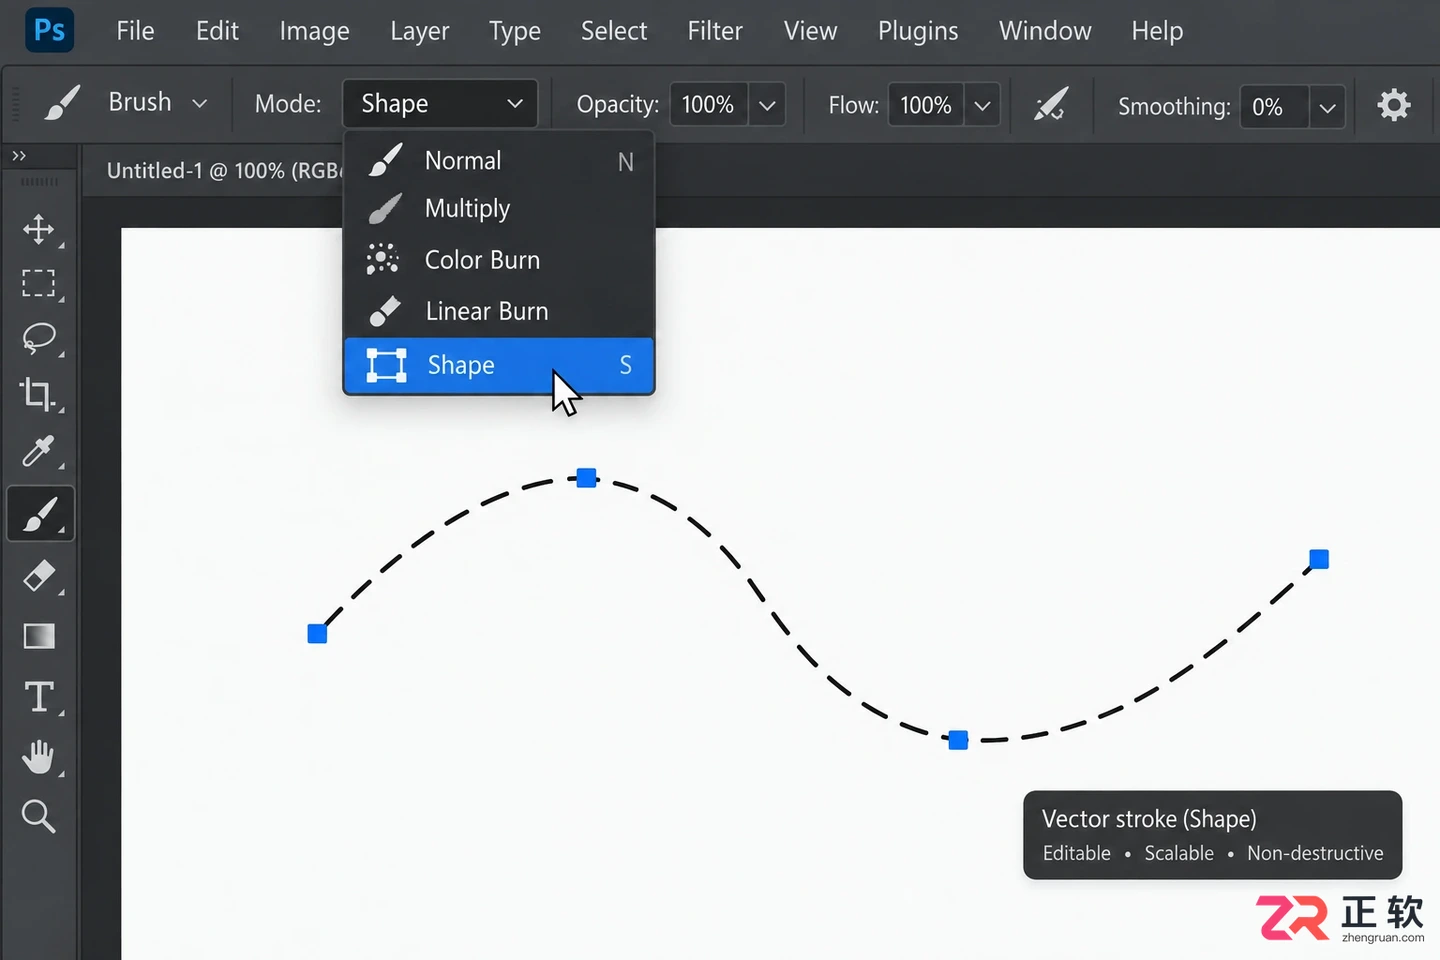Click the Smoothing 0% value field
The height and width of the screenshot is (960, 1440).
coord(1273,107)
